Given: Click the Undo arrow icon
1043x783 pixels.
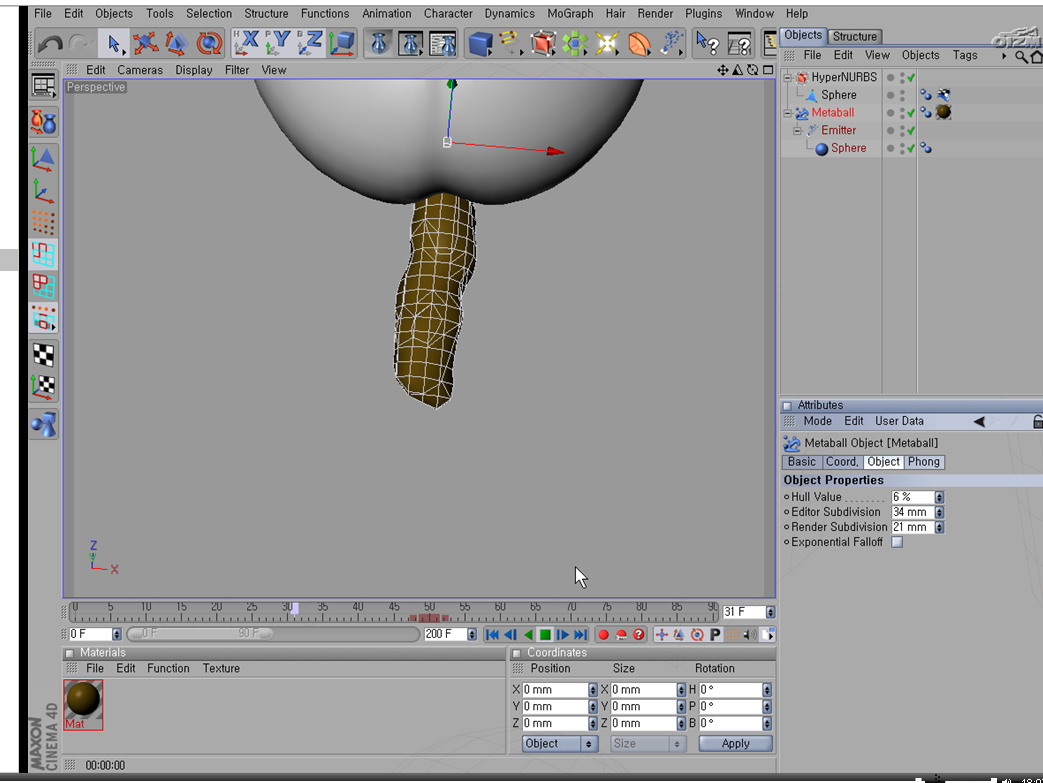Looking at the screenshot, I should click(x=50, y=44).
